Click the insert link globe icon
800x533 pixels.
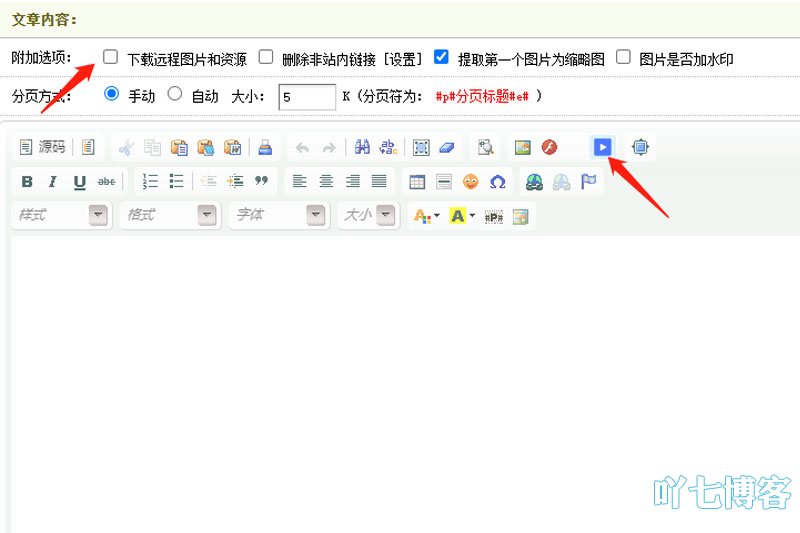534,182
